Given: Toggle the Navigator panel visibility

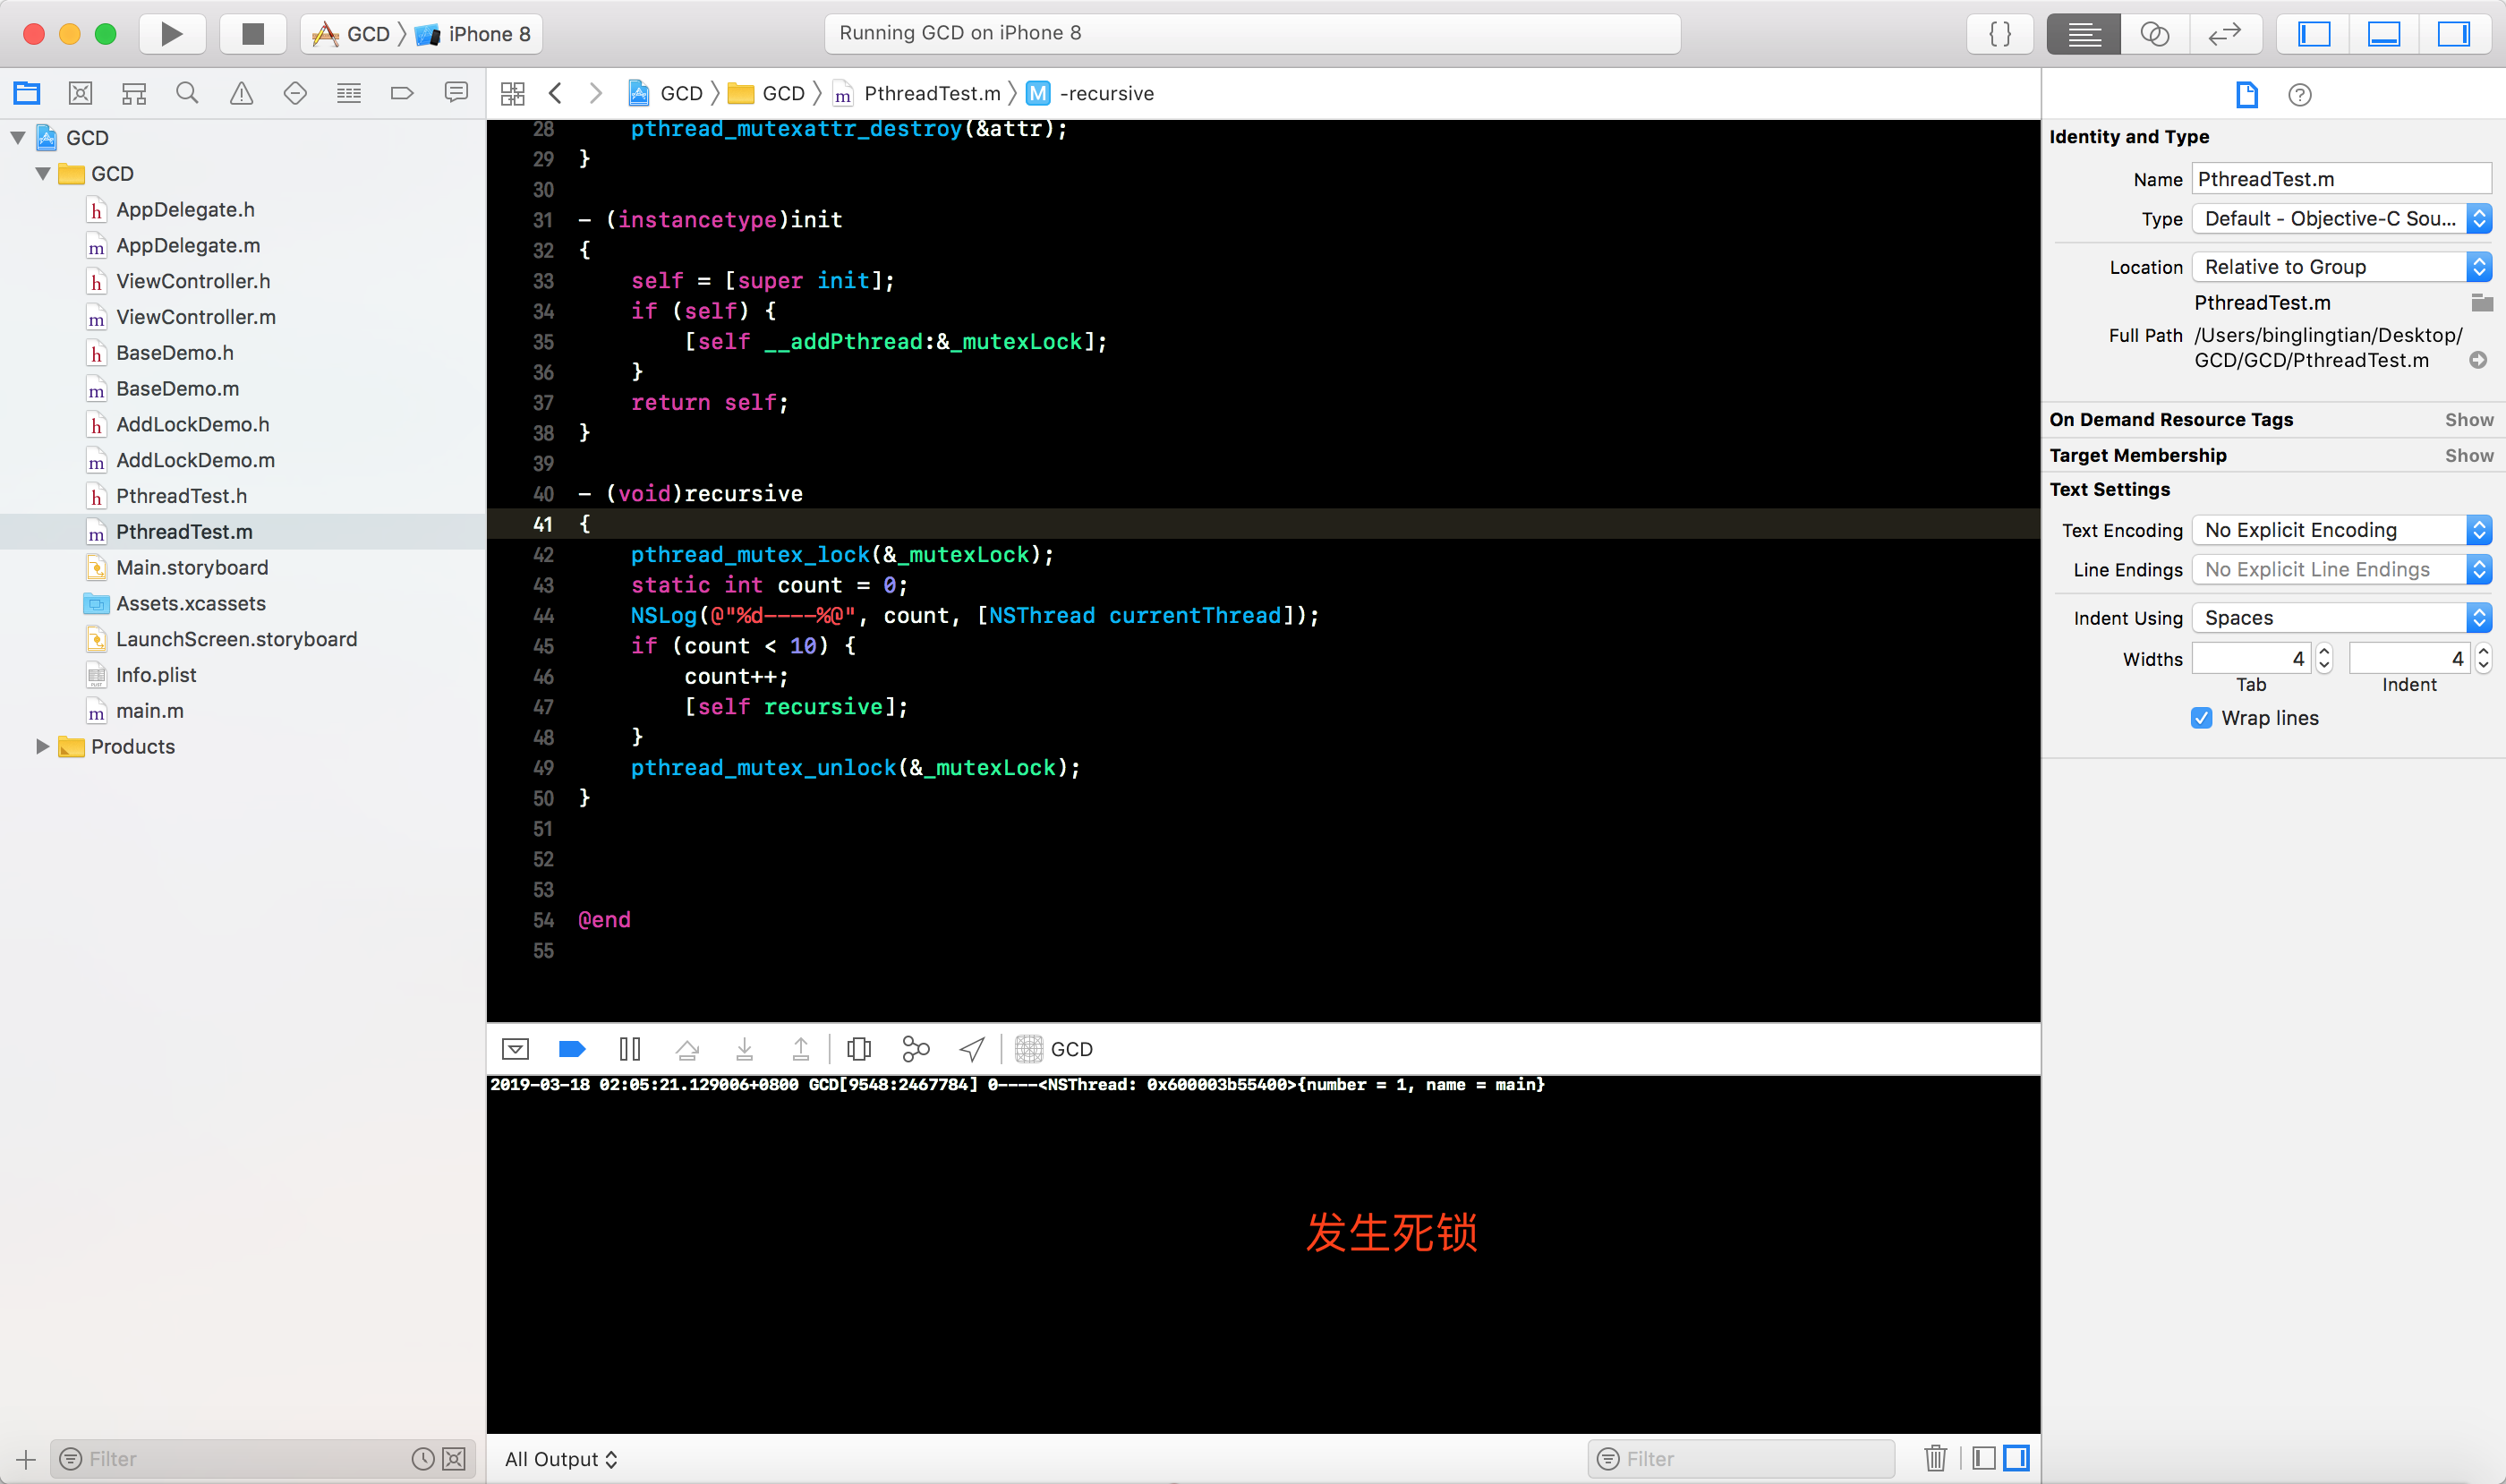Looking at the screenshot, I should pyautogui.click(x=2313, y=34).
